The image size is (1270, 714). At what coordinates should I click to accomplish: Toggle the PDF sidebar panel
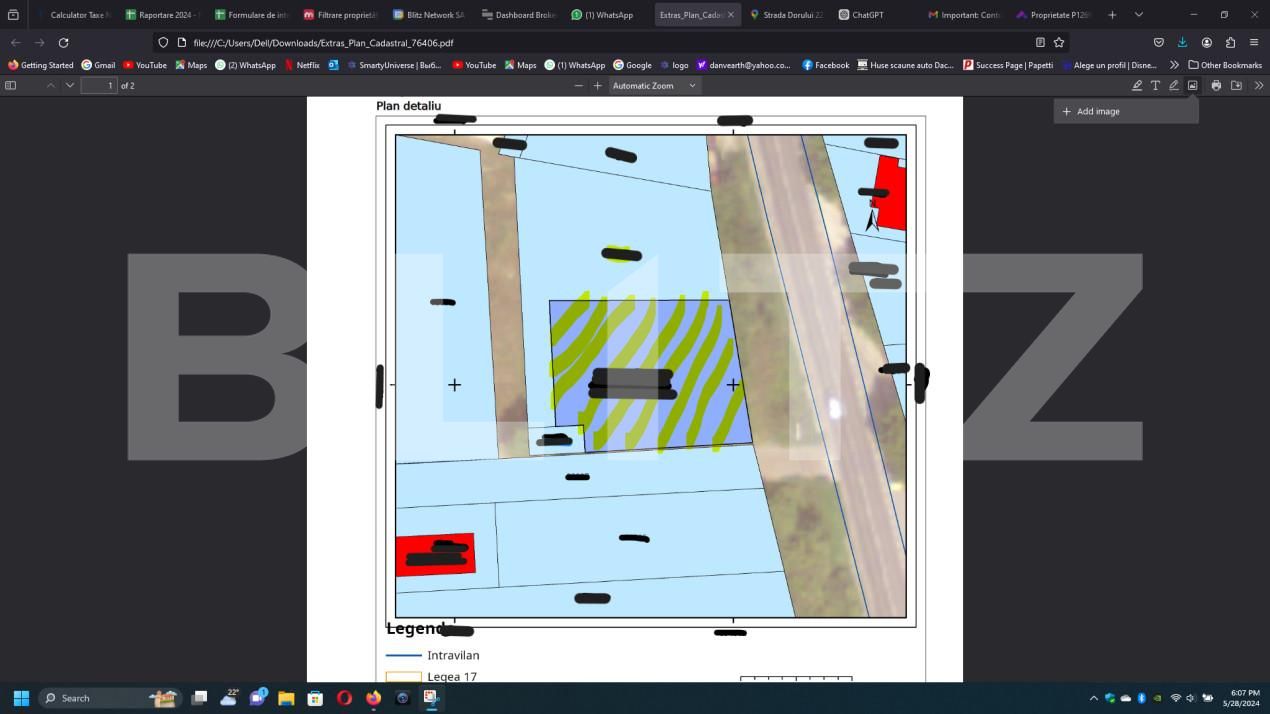pyautogui.click(x=11, y=86)
